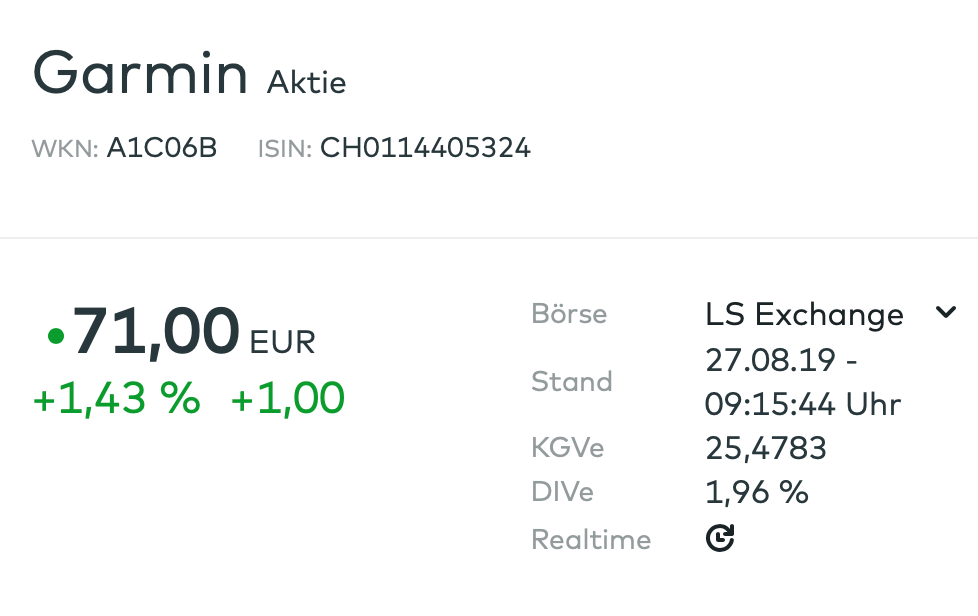978x616 pixels.
Task: Click the Realtime label
Action: [591, 540]
